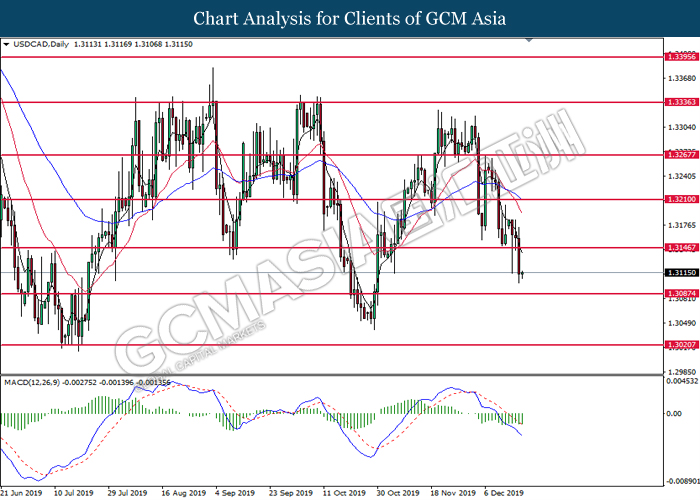The height and width of the screenshot is (500, 700).
Task: Select the 1.31467 red level label
Action: (x=680, y=248)
